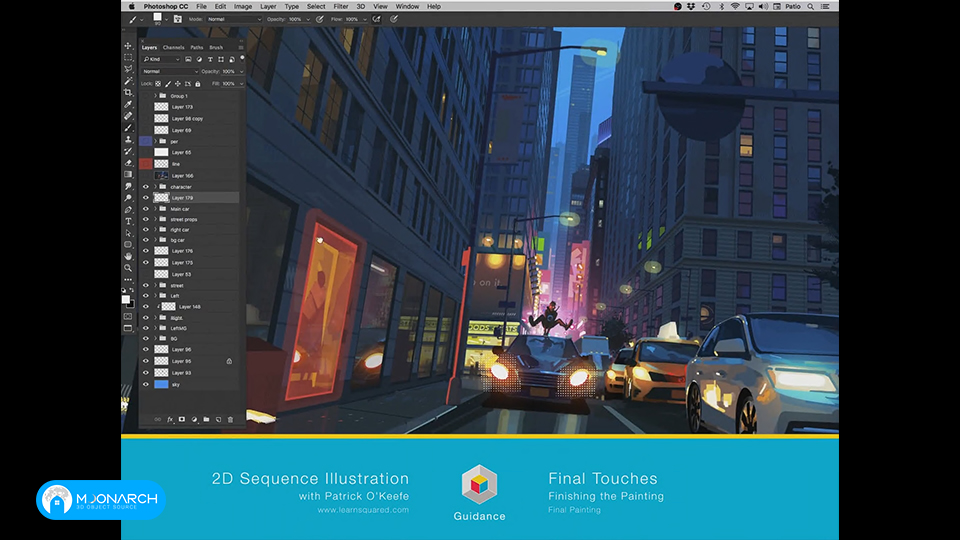The image size is (960, 540).
Task: Click the new adjustment layer icon
Action: (194, 419)
